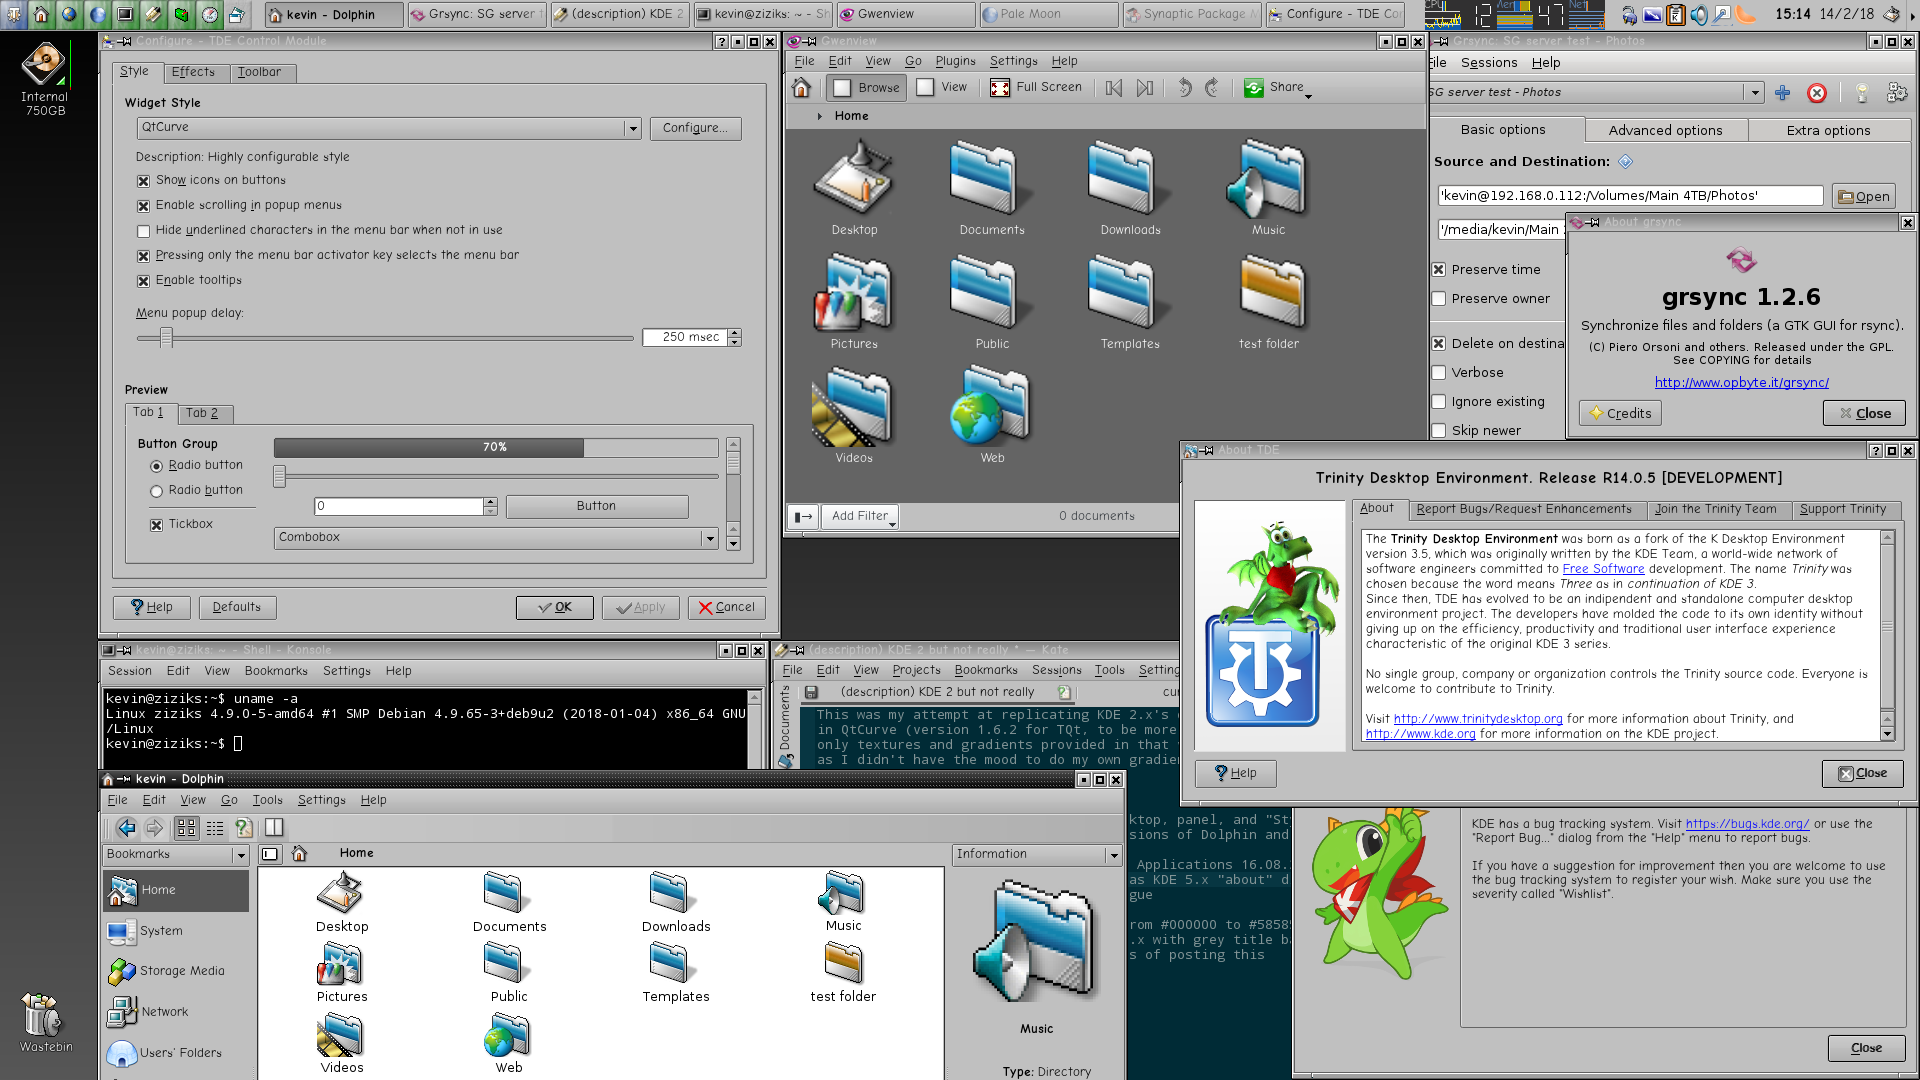This screenshot has height=1080, width=1920.
Task: Toggle Enable tooltips checkbox
Action: point(143,281)
